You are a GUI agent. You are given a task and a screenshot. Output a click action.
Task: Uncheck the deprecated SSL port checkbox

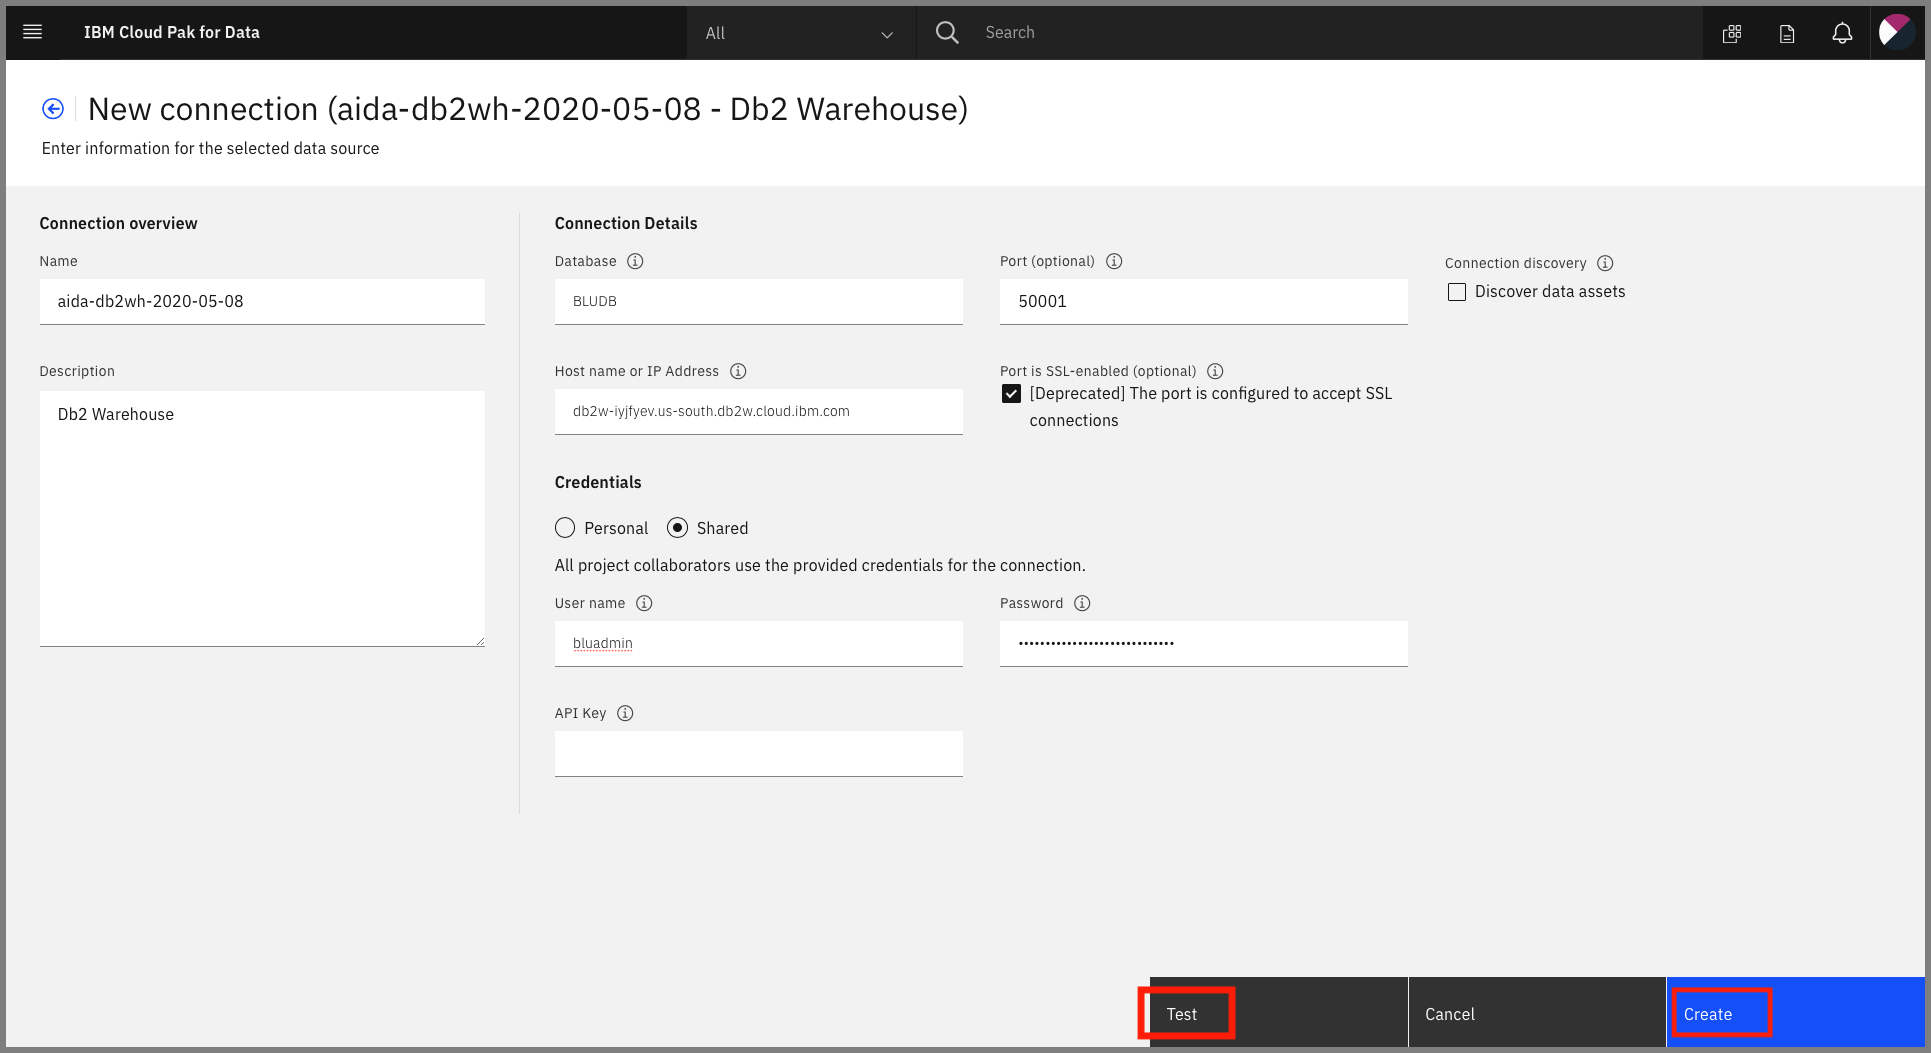1011,393
